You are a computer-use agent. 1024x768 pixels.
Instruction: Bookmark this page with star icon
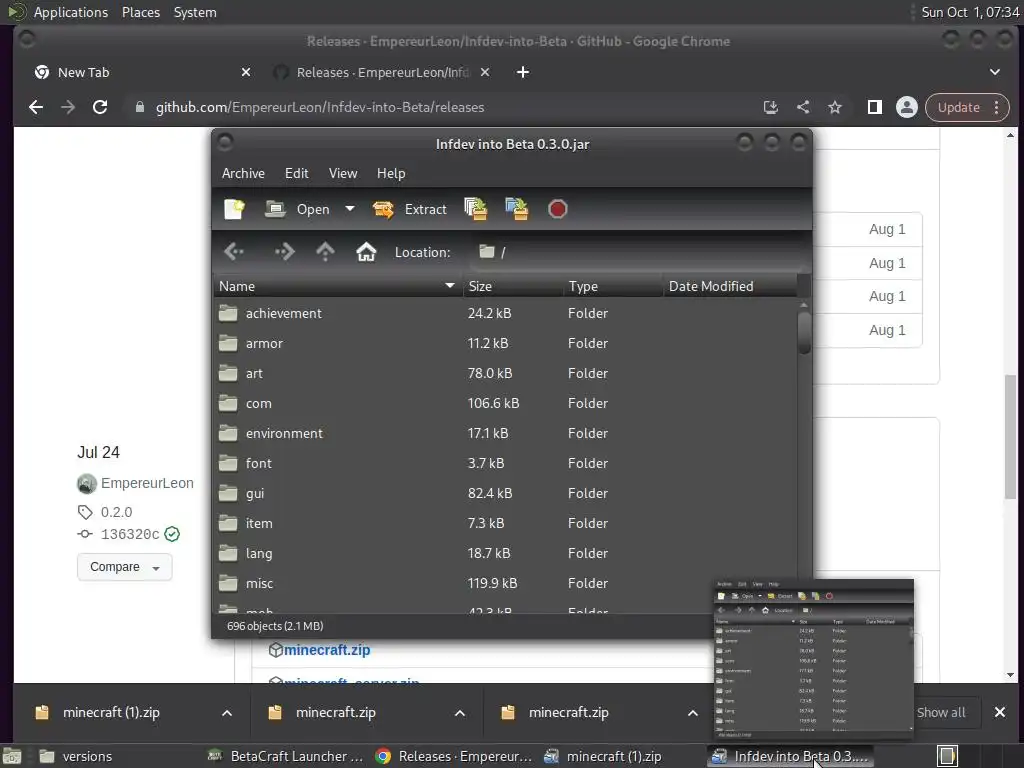[835, 107]
